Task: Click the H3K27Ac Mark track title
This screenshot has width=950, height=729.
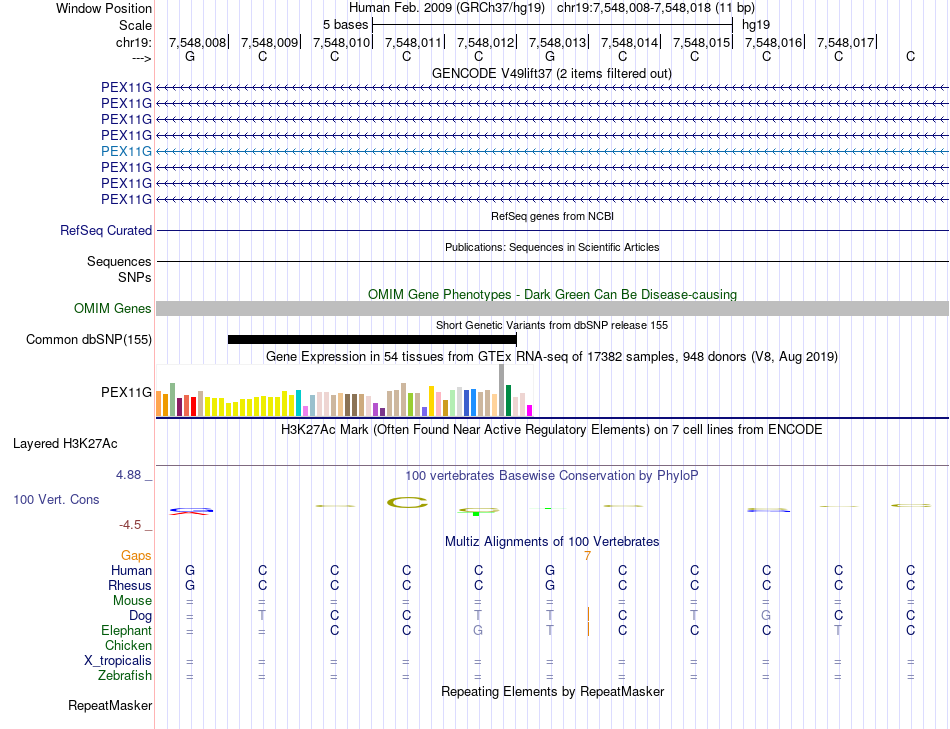Action: pyautogui.click(x=551, y=430)
